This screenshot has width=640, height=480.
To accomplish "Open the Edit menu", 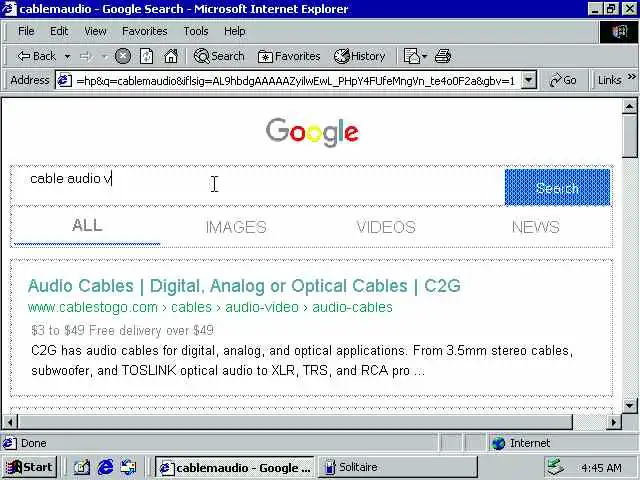I will click(59, 31).
